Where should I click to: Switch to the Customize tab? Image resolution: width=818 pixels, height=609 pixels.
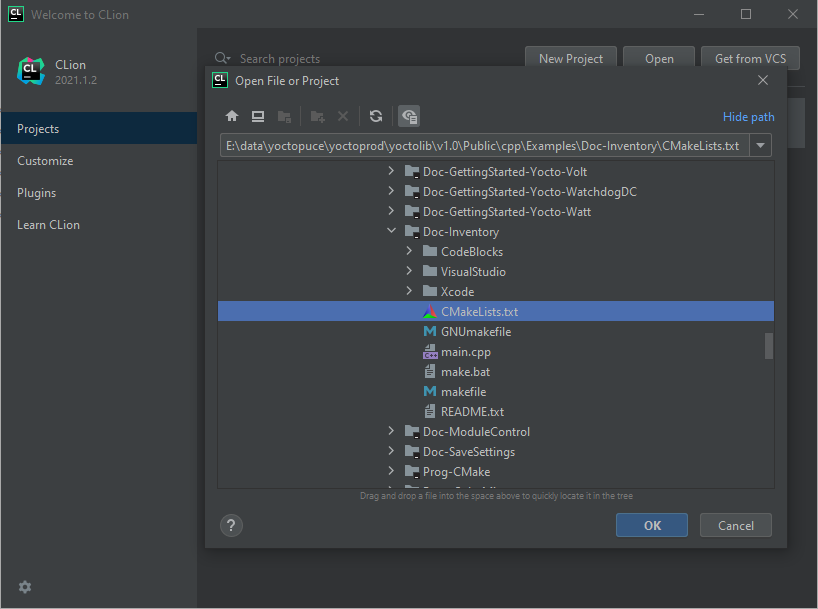point(45,161)
